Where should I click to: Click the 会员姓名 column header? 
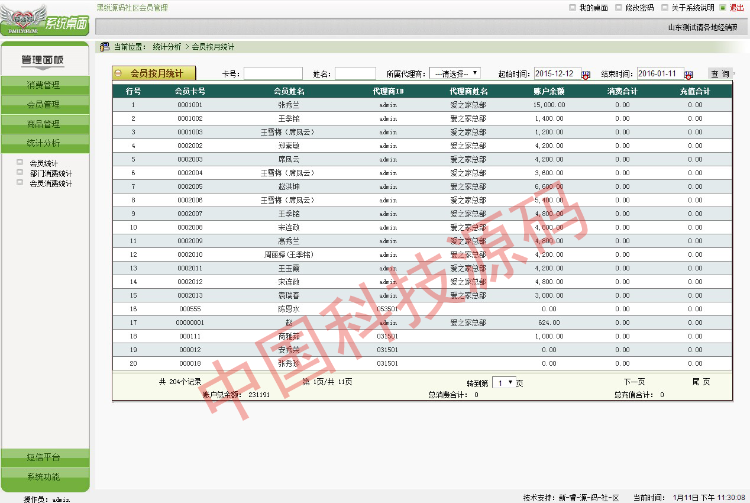click(289, 91)
